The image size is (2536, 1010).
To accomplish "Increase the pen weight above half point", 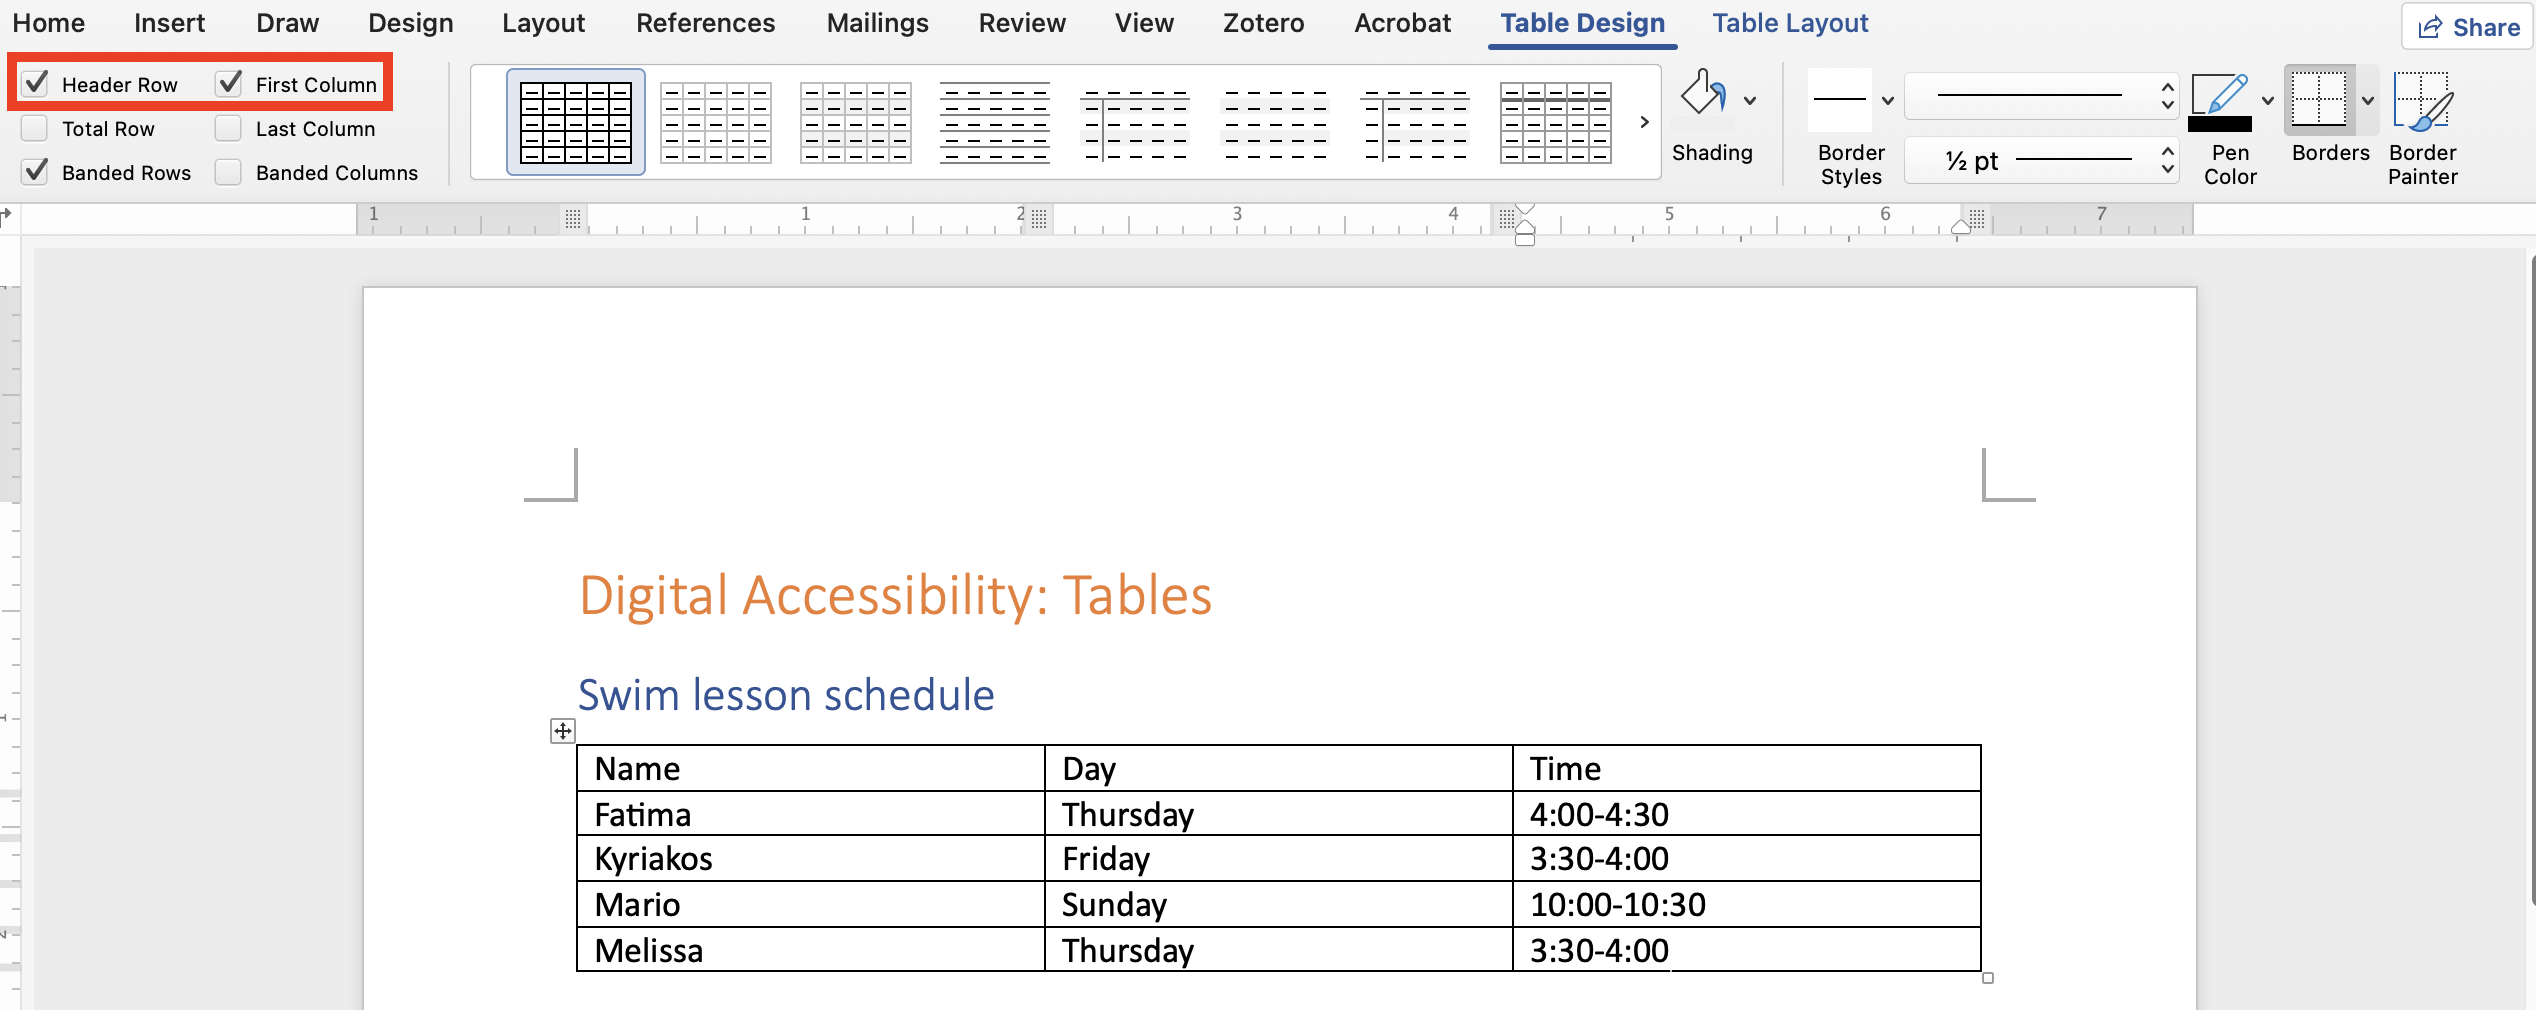I will [x=2167, y=151].
